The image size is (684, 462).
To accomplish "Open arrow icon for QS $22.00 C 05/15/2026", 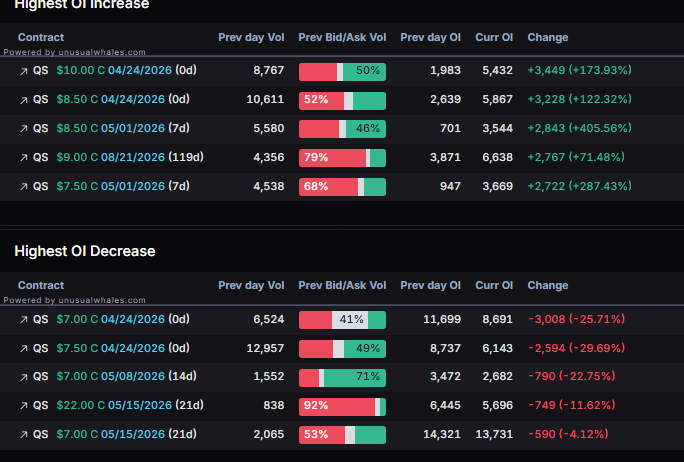I will coord(24,406).
